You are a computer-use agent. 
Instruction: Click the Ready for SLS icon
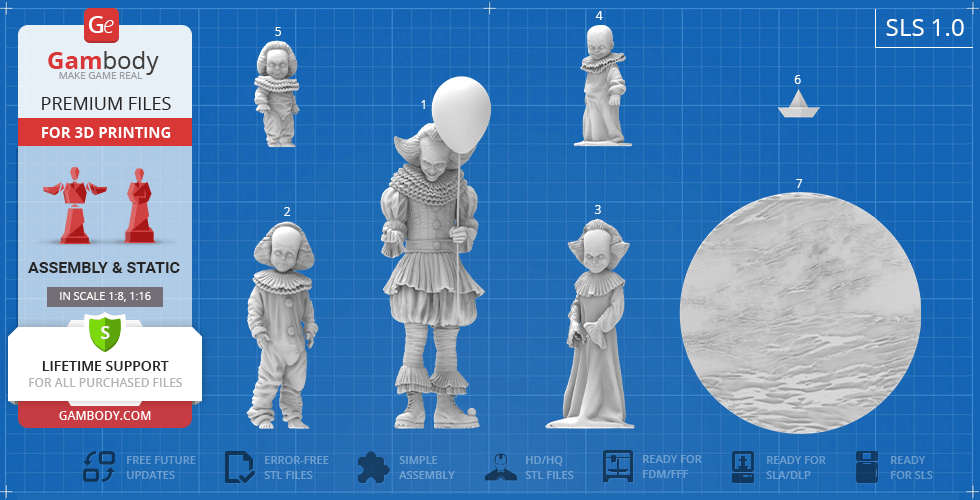(x=868, y=467)
